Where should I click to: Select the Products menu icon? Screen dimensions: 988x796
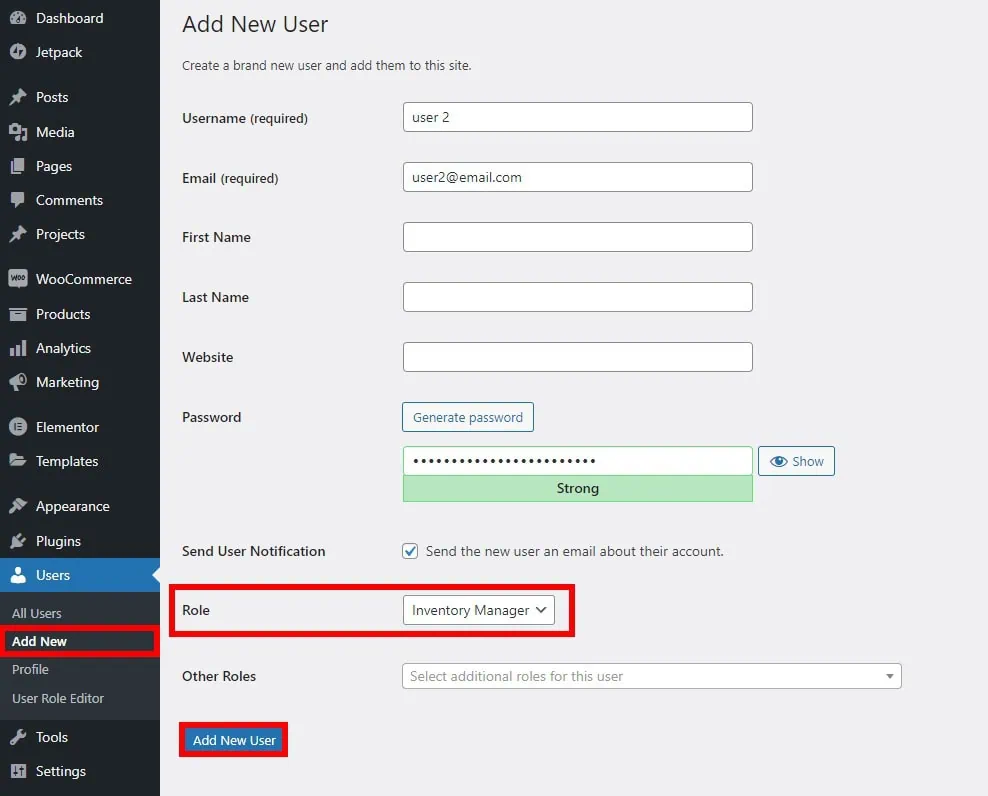coord(20,314)
